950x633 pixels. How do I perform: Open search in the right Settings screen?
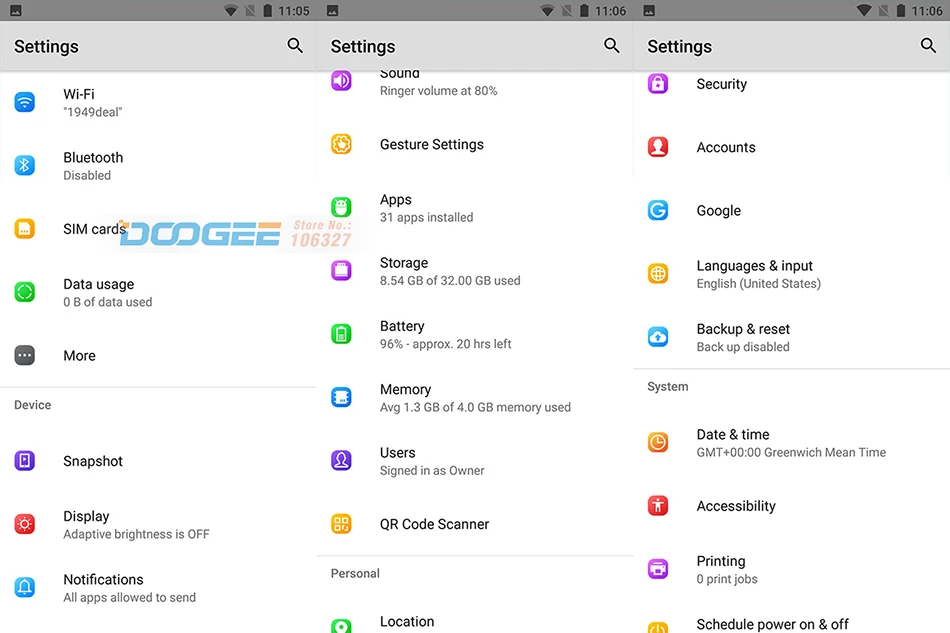[x=928, y=45]
